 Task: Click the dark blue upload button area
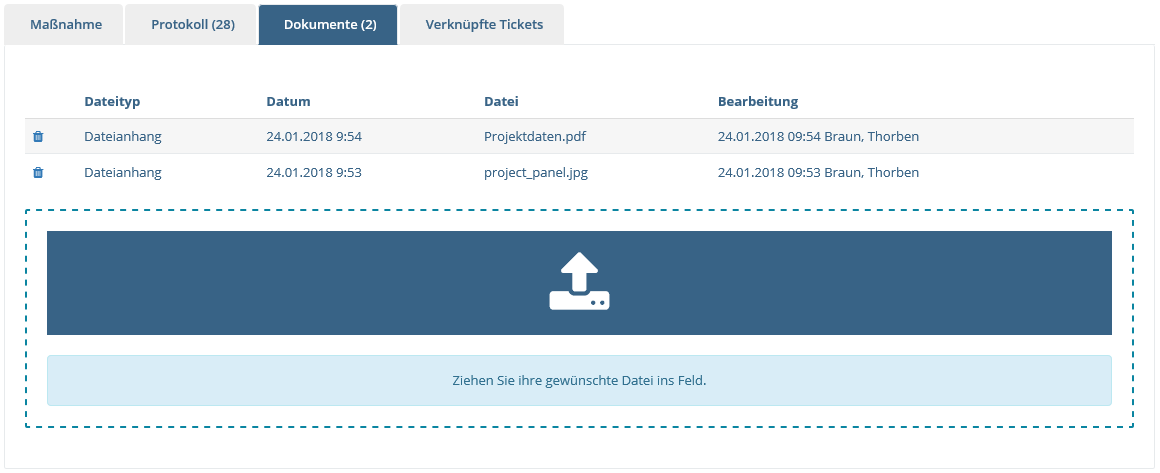pos(579,283)
